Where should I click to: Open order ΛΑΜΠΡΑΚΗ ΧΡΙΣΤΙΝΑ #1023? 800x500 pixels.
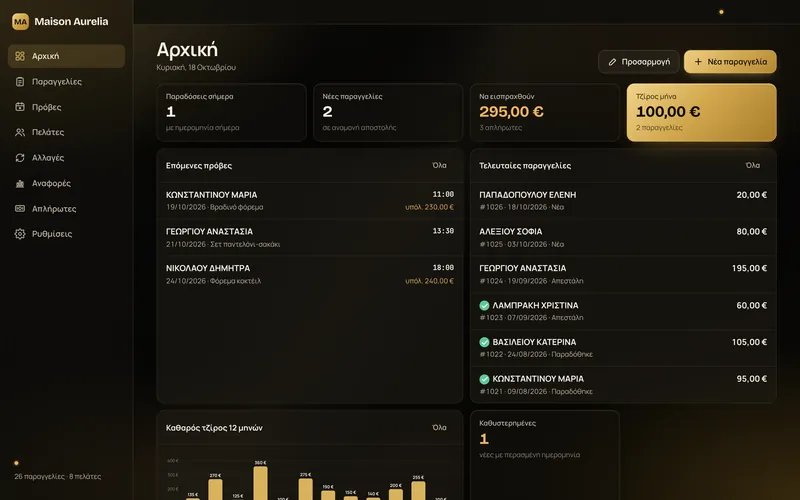[623, 311]
